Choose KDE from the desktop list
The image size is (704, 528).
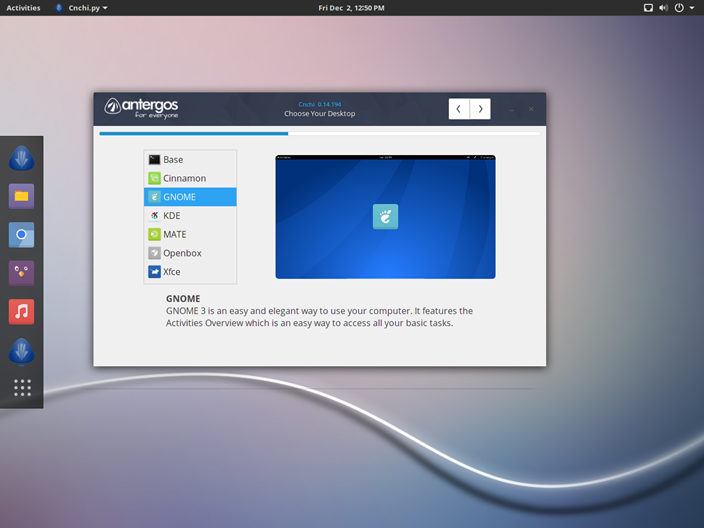coord(190,216)
